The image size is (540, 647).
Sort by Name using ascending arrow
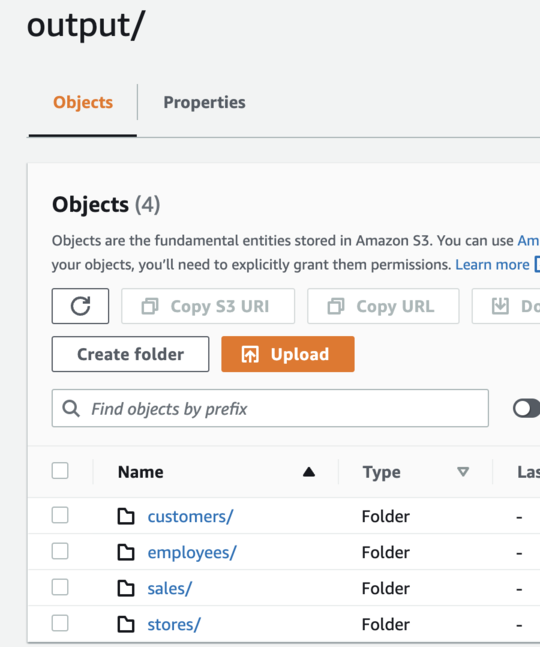(x=309, y=472)
